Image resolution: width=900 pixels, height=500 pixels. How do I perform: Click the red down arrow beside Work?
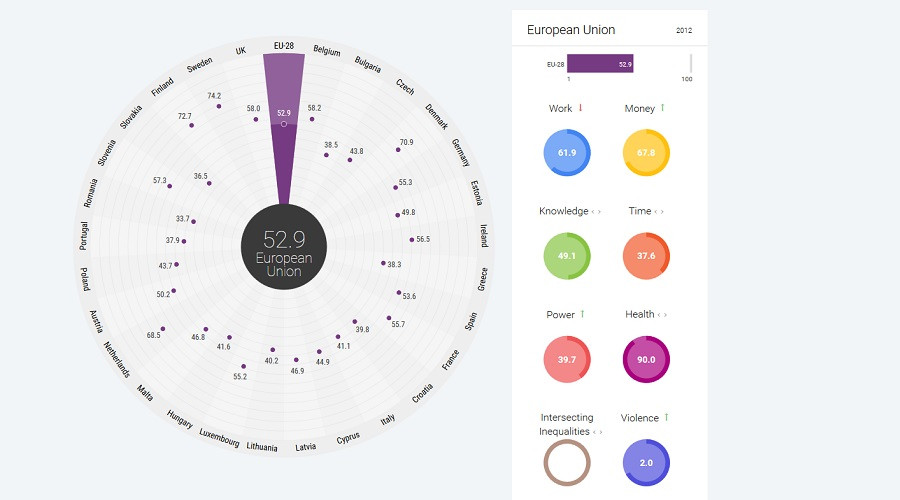coord(580,108)
